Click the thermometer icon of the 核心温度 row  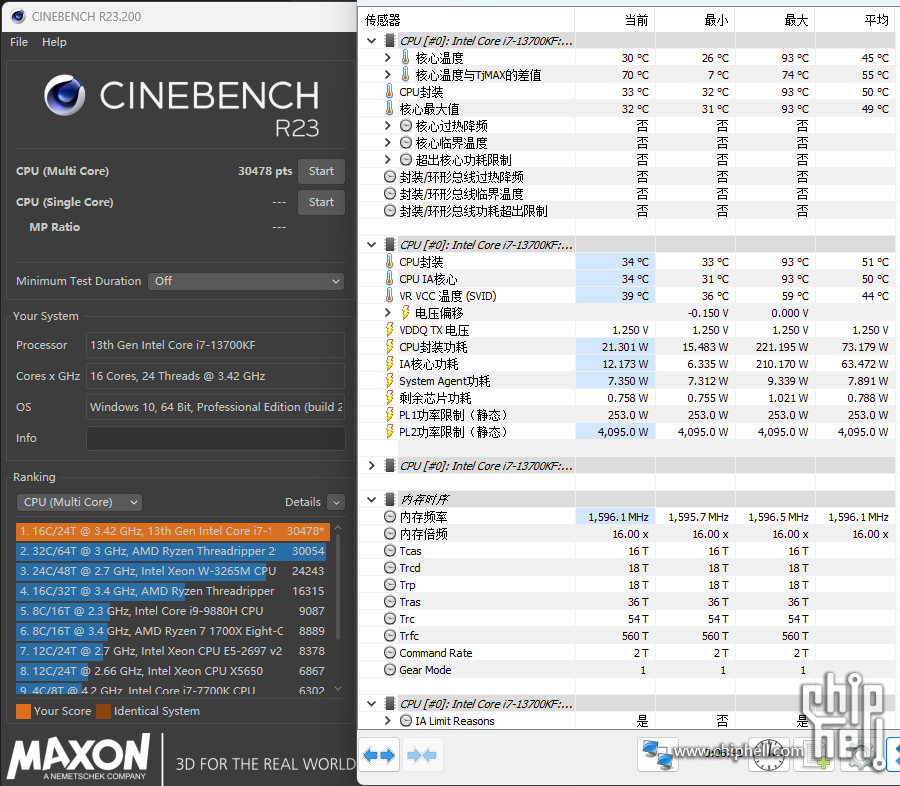405,57
